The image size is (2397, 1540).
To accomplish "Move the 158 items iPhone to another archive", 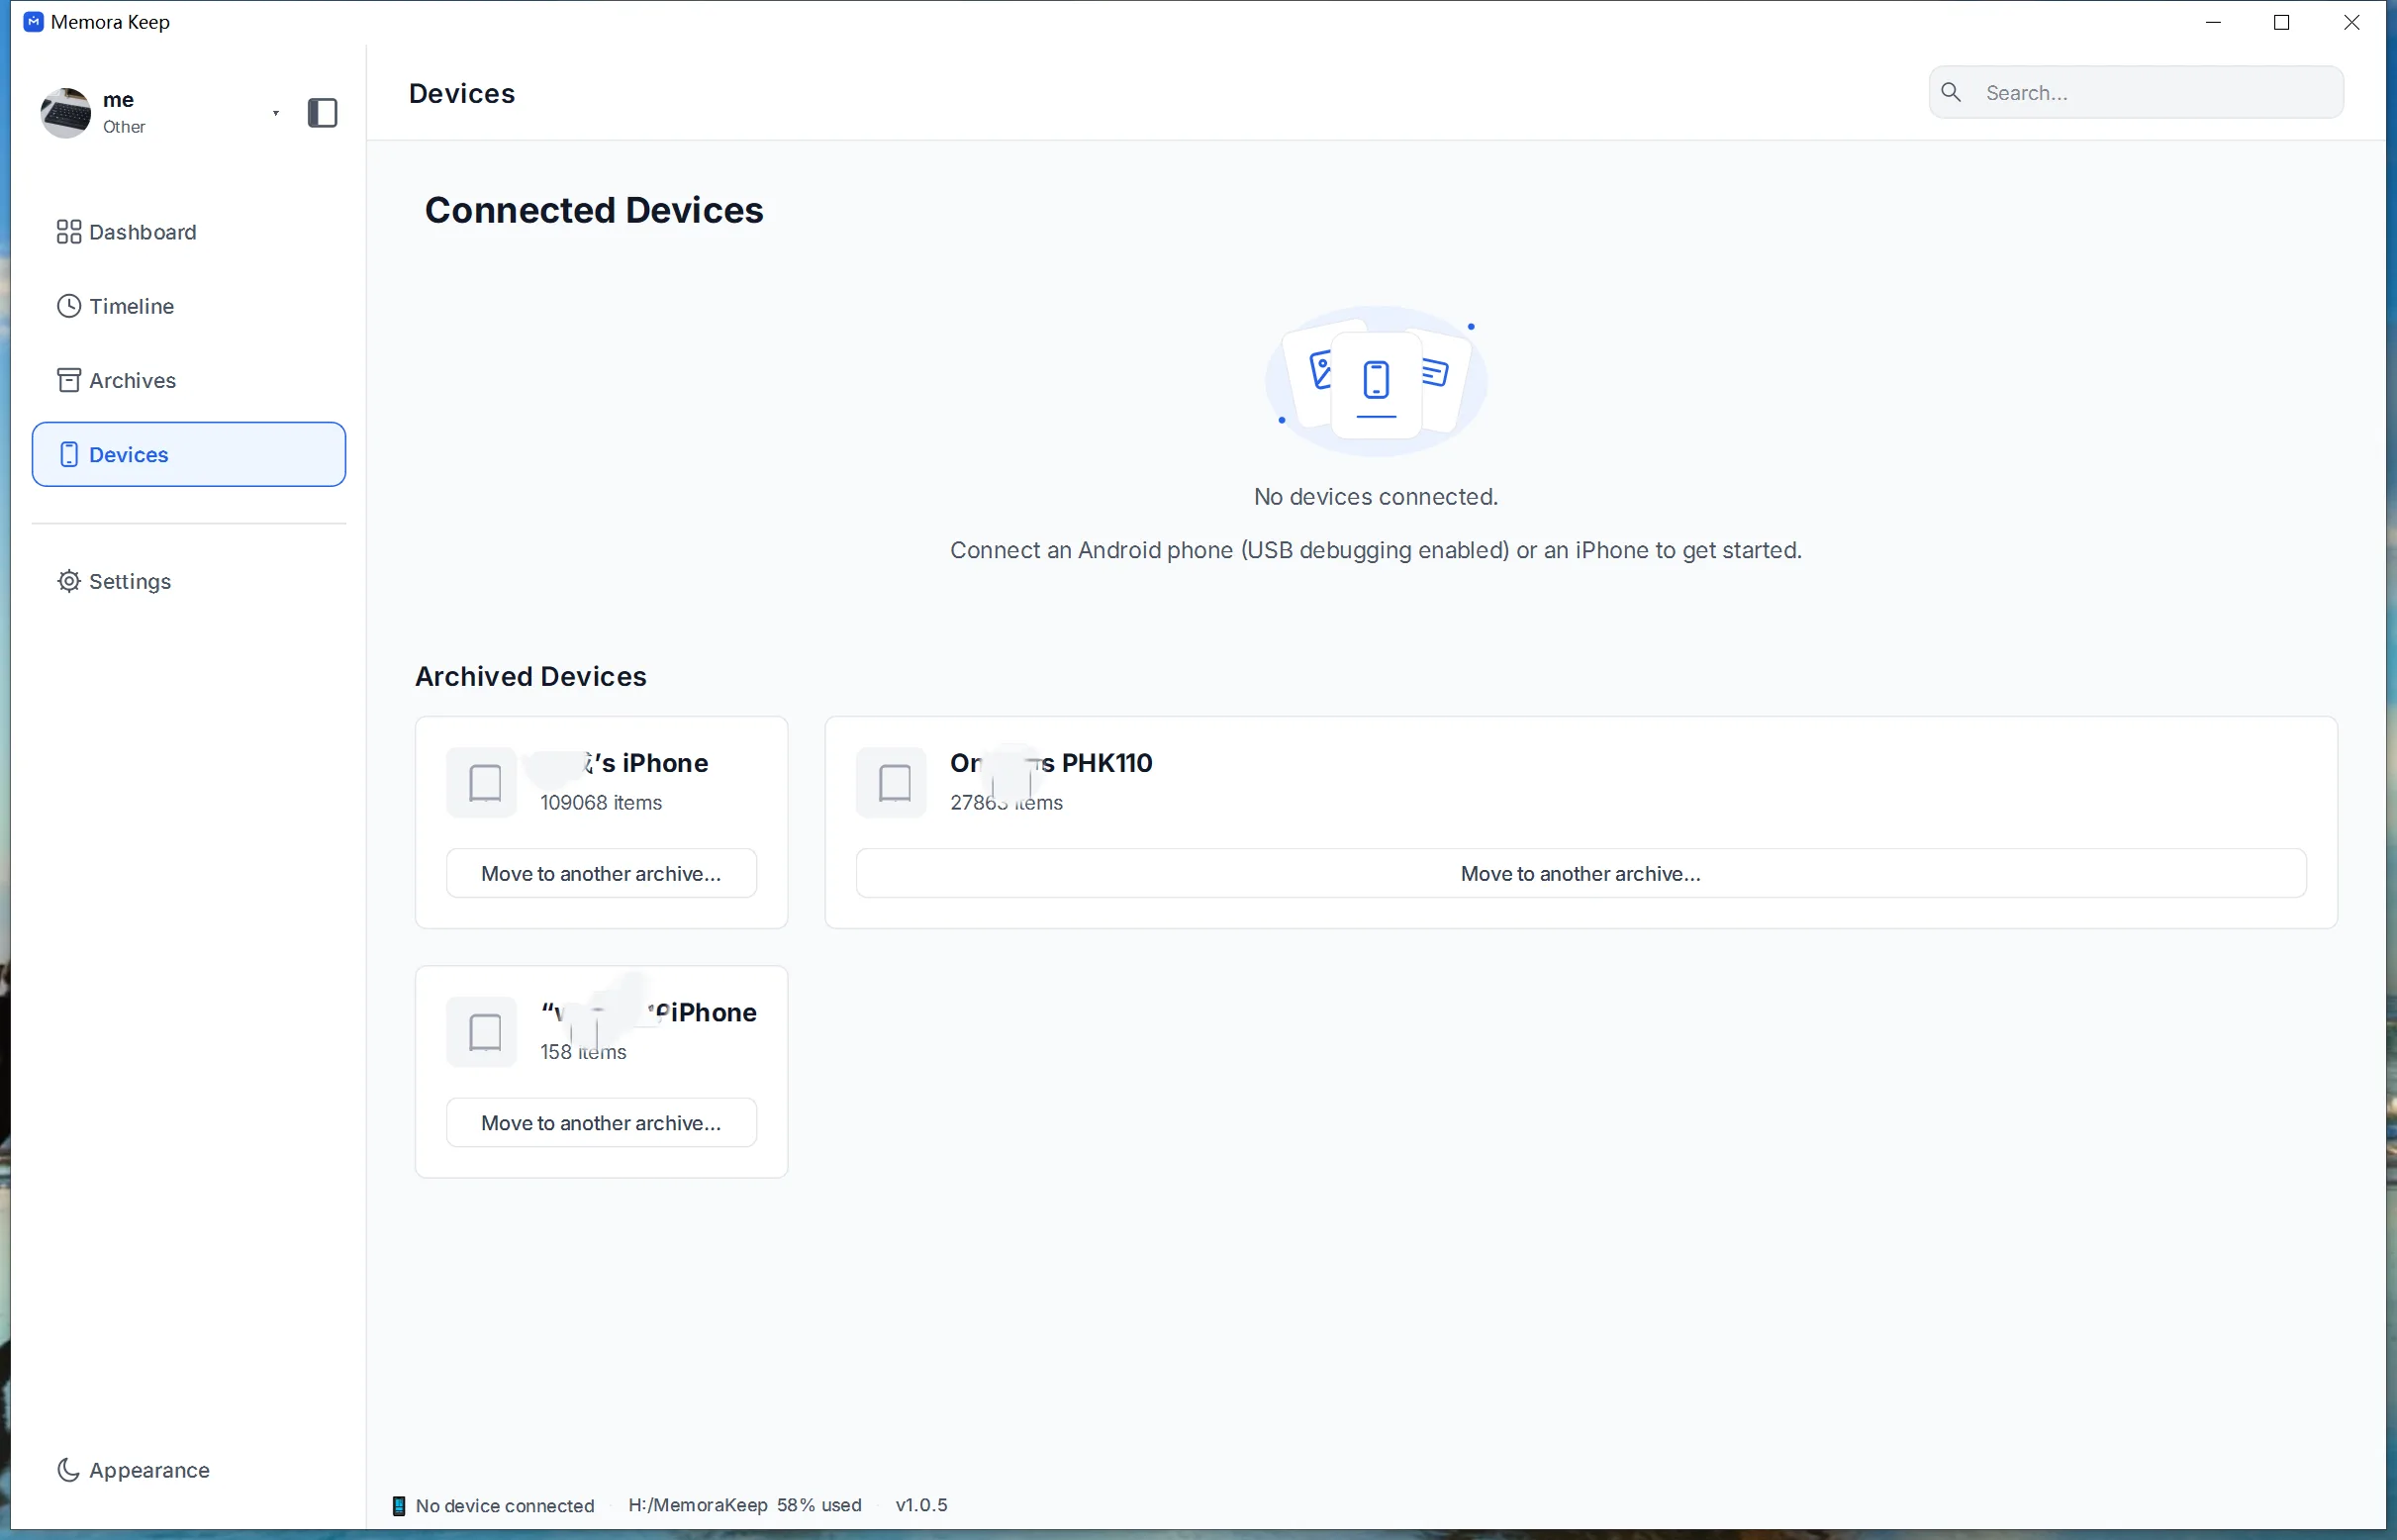I will click(x=601, y=1122).
